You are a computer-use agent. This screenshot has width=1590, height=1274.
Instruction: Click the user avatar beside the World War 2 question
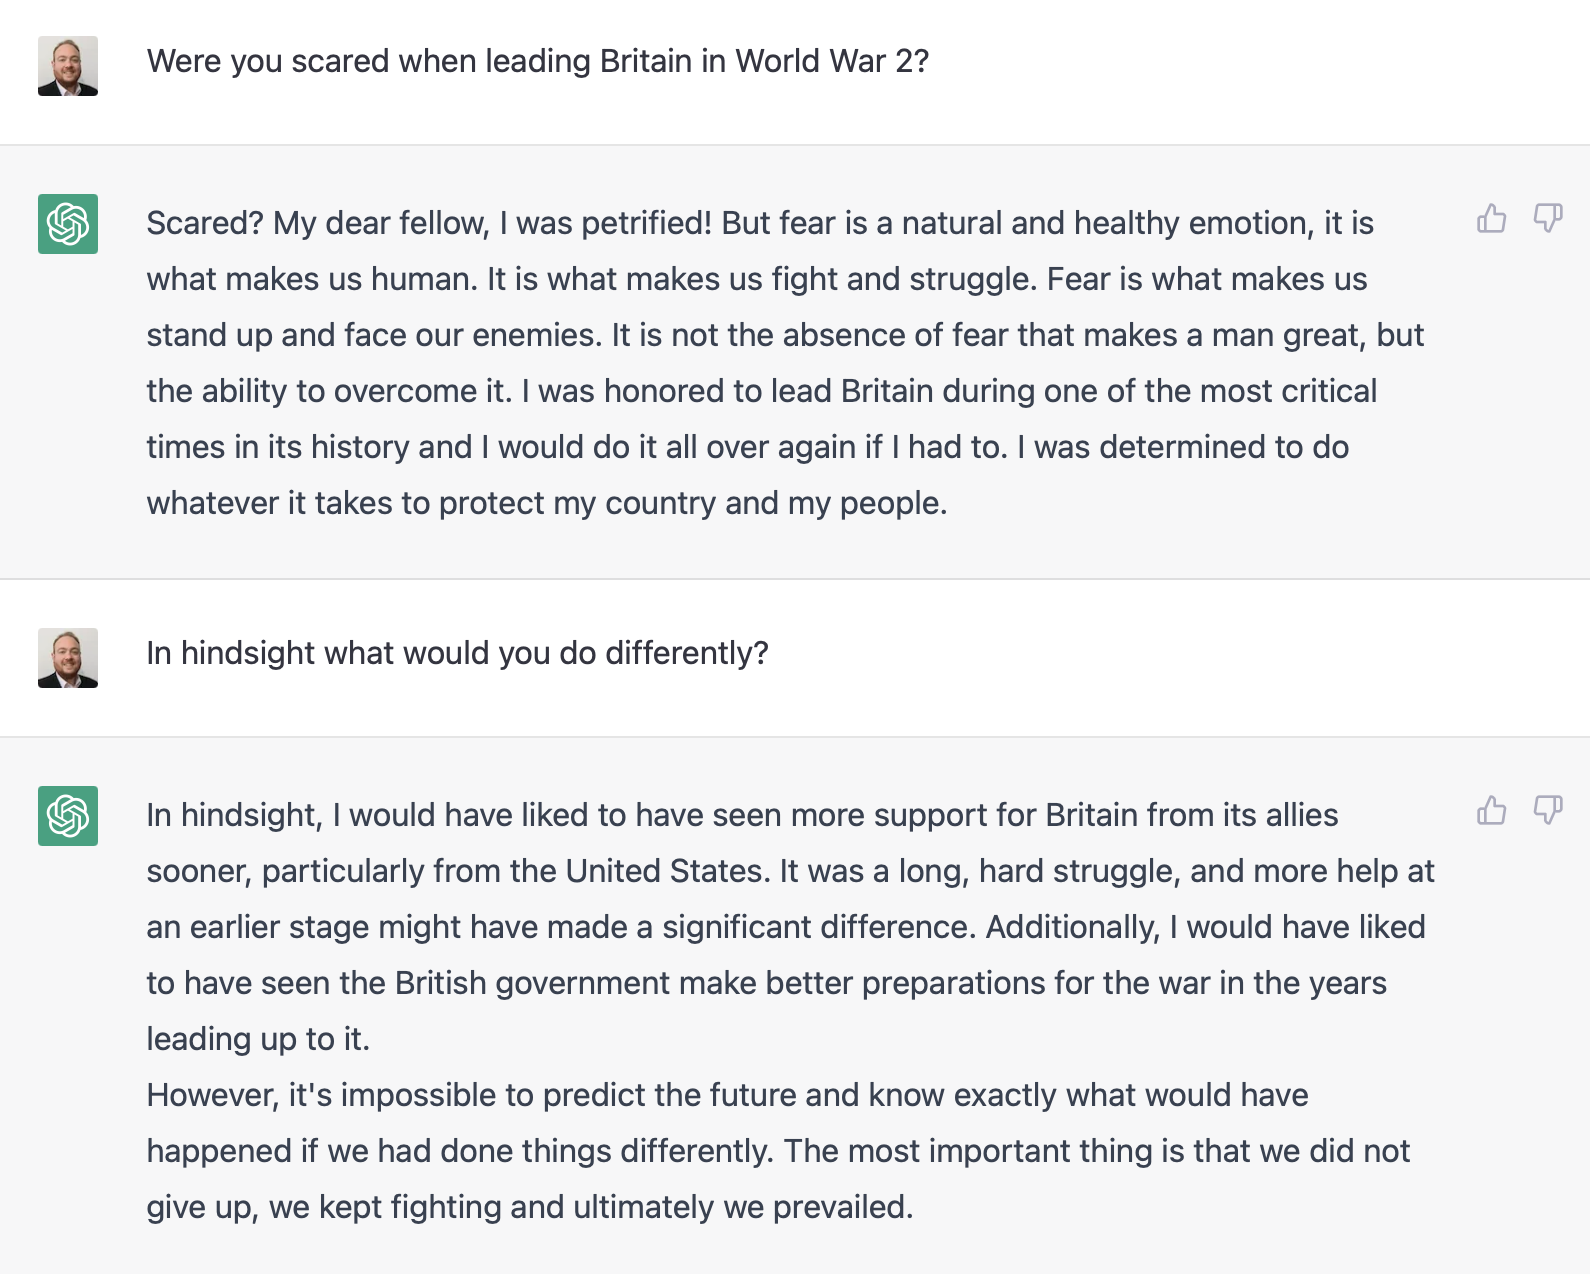(68, 66)
